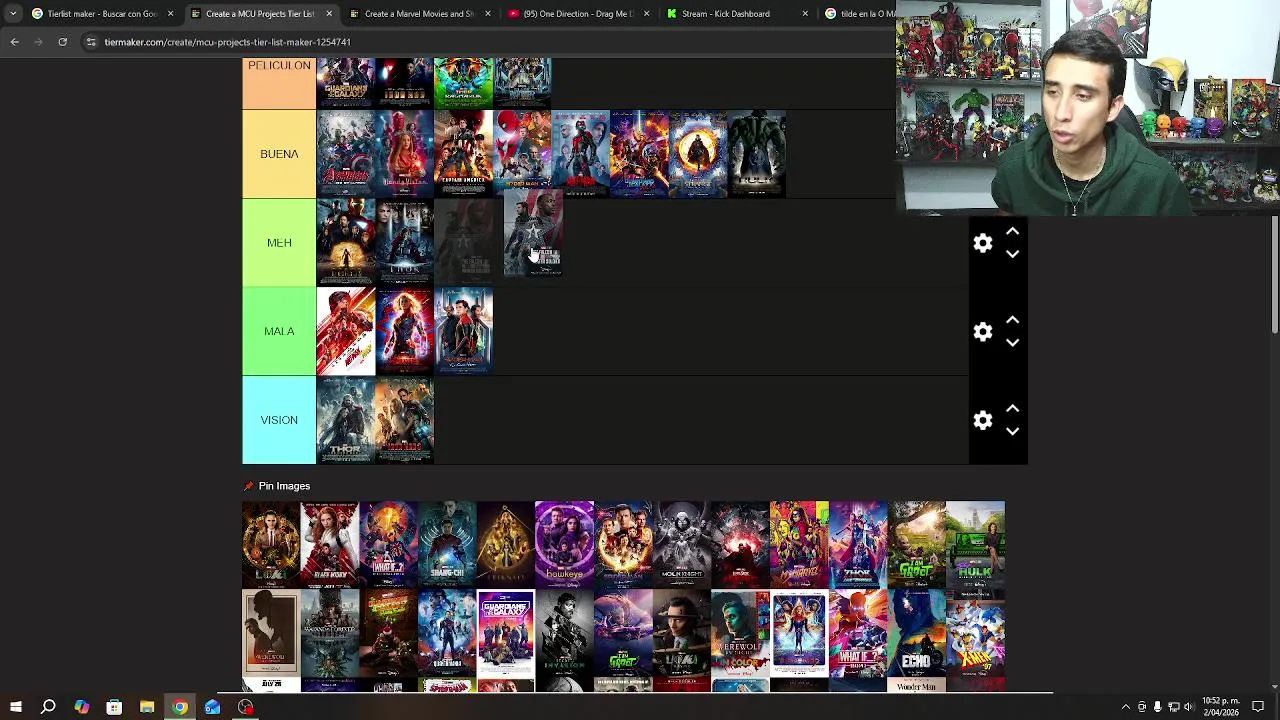Open settings gear for the VISION tier
The height and width of the screenshot is (720, 1280).
(x=983, y=421)
